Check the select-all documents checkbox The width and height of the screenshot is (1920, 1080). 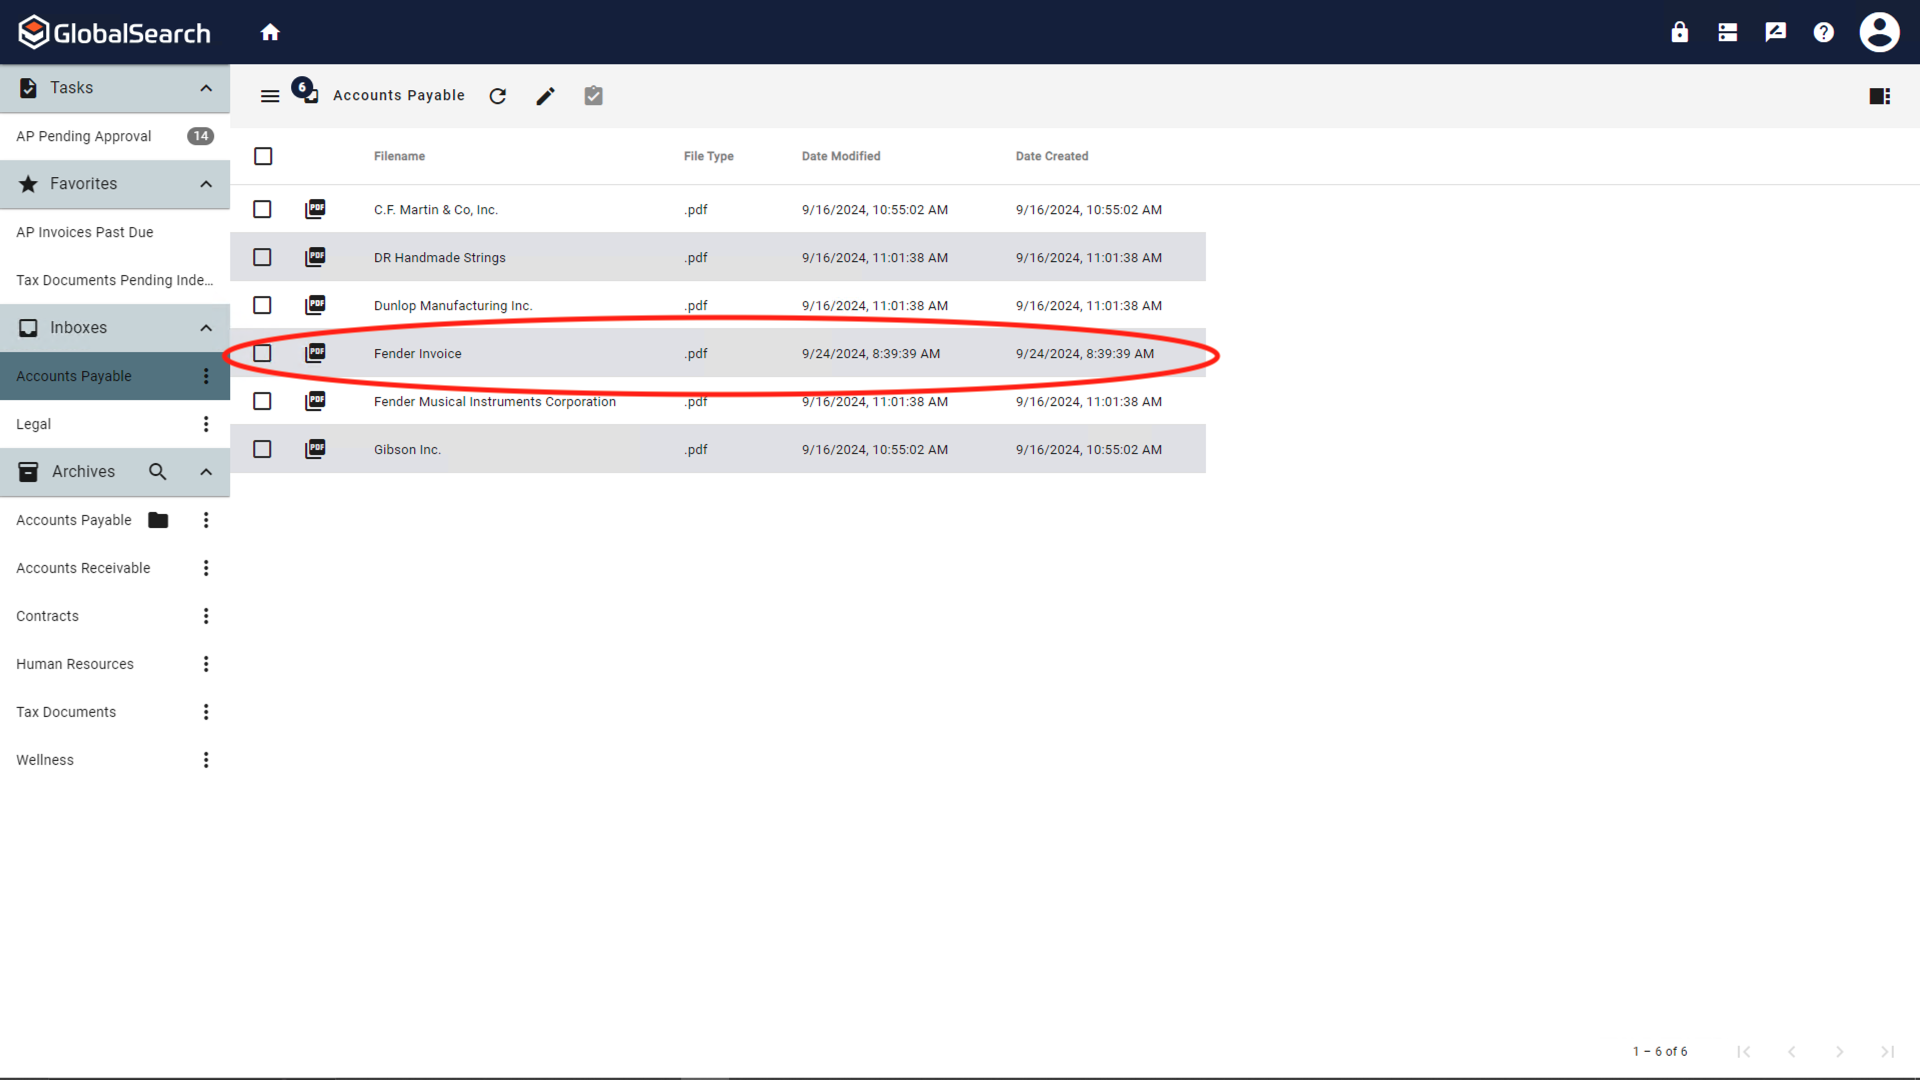pos(263,156)
